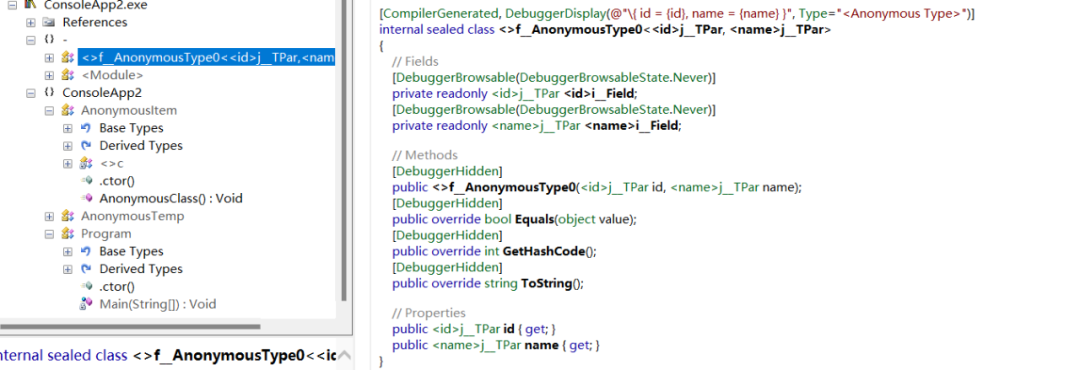The width and height of the screenshot is (1080, 370).
Task: Expand the References node
Action: [30, 23]
